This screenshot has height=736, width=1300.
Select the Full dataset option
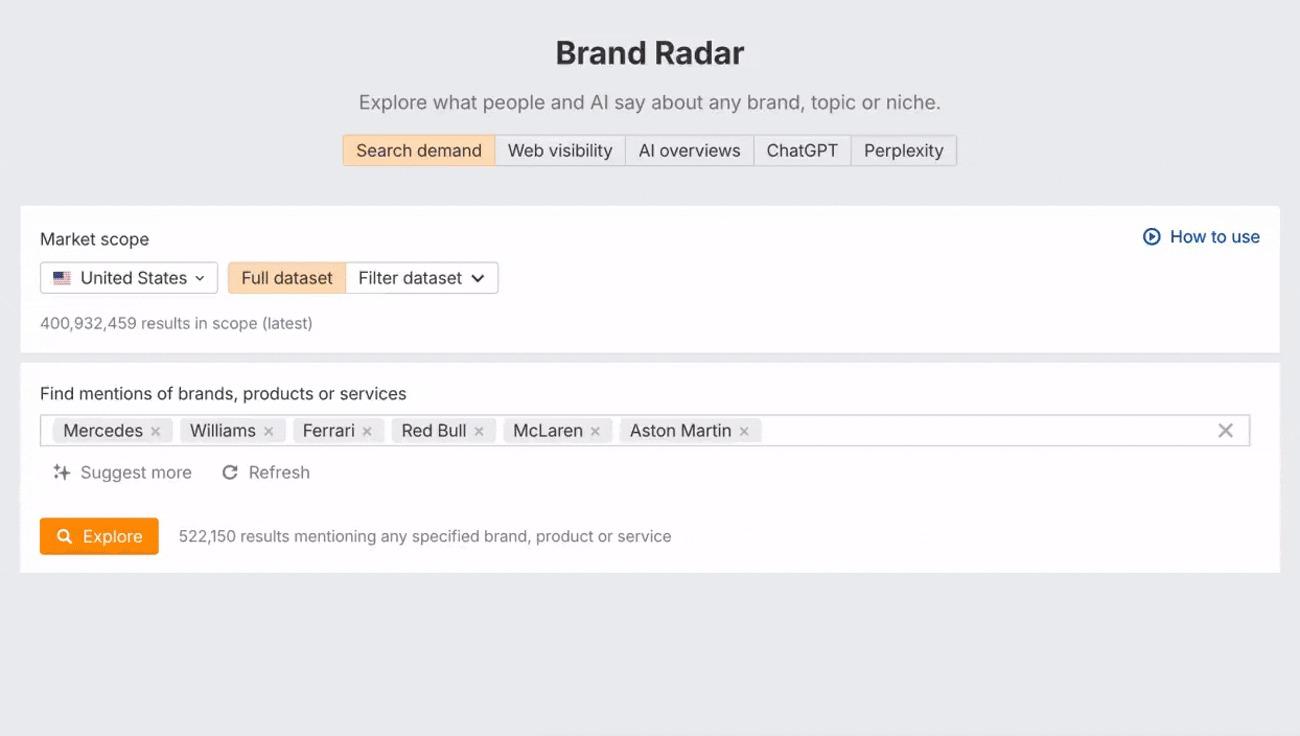click(x=286, y=278)
